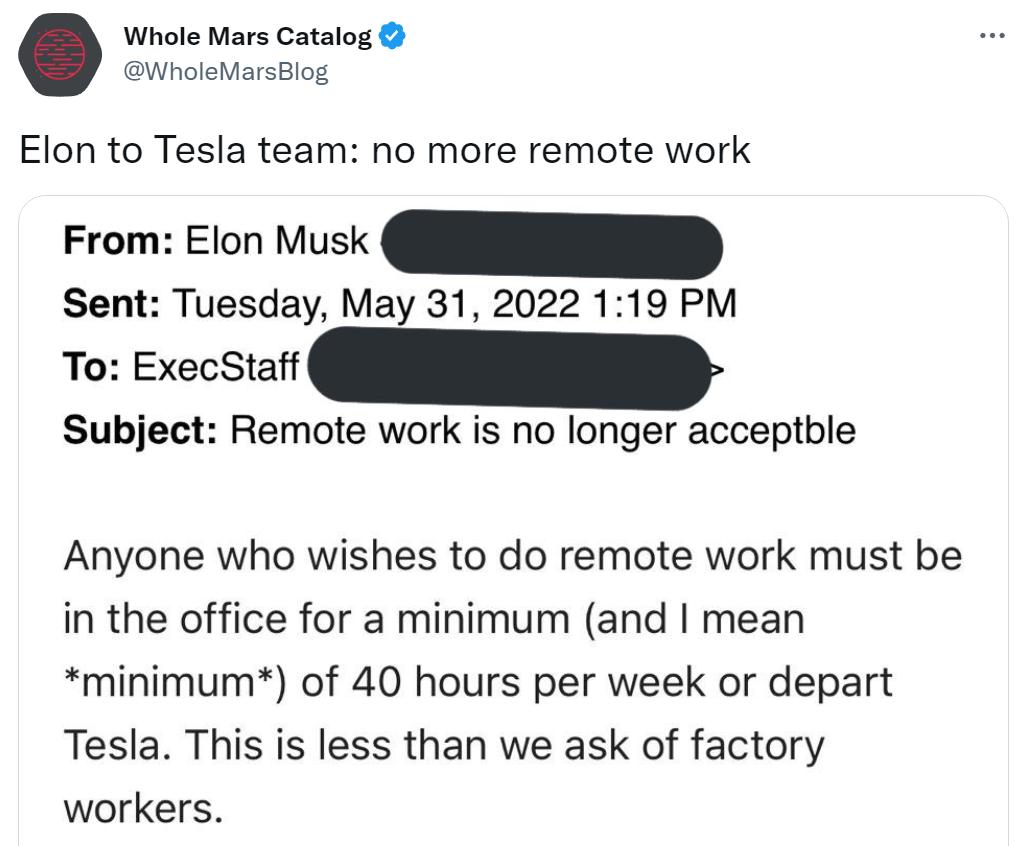Click the redacted bar after ExecStaff
Viewport: 1022px width, 846px height.
(508, 371)
